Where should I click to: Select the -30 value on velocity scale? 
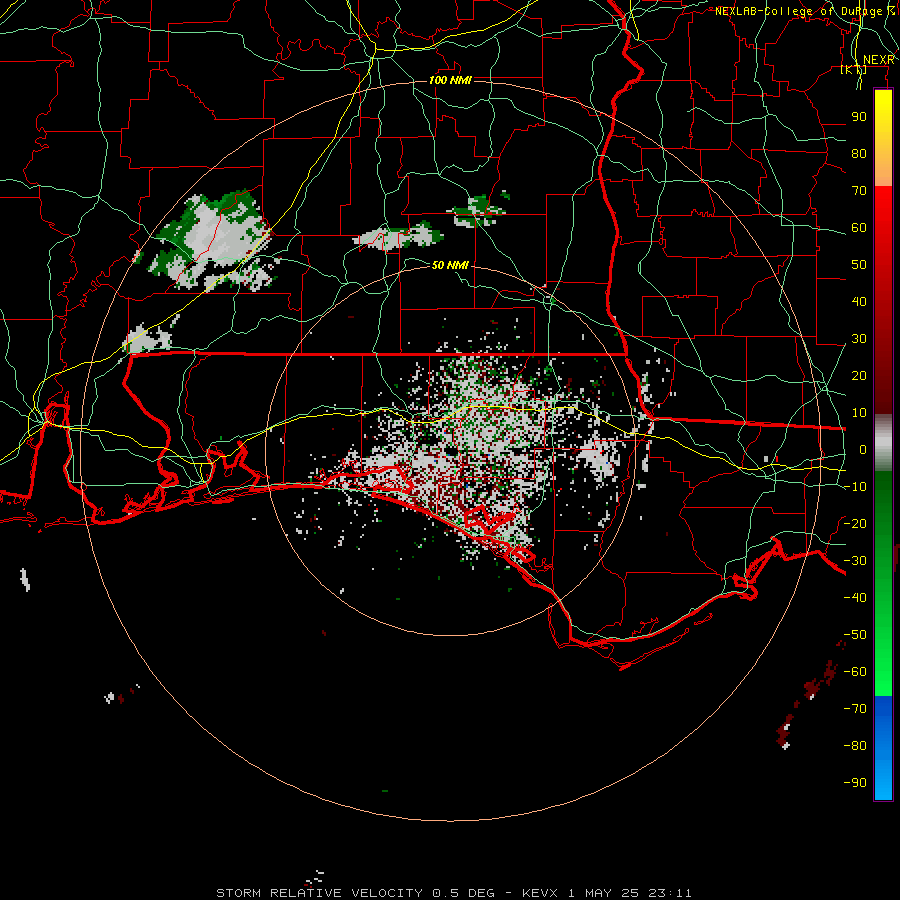pyautogui.click(x=855, y=560)
